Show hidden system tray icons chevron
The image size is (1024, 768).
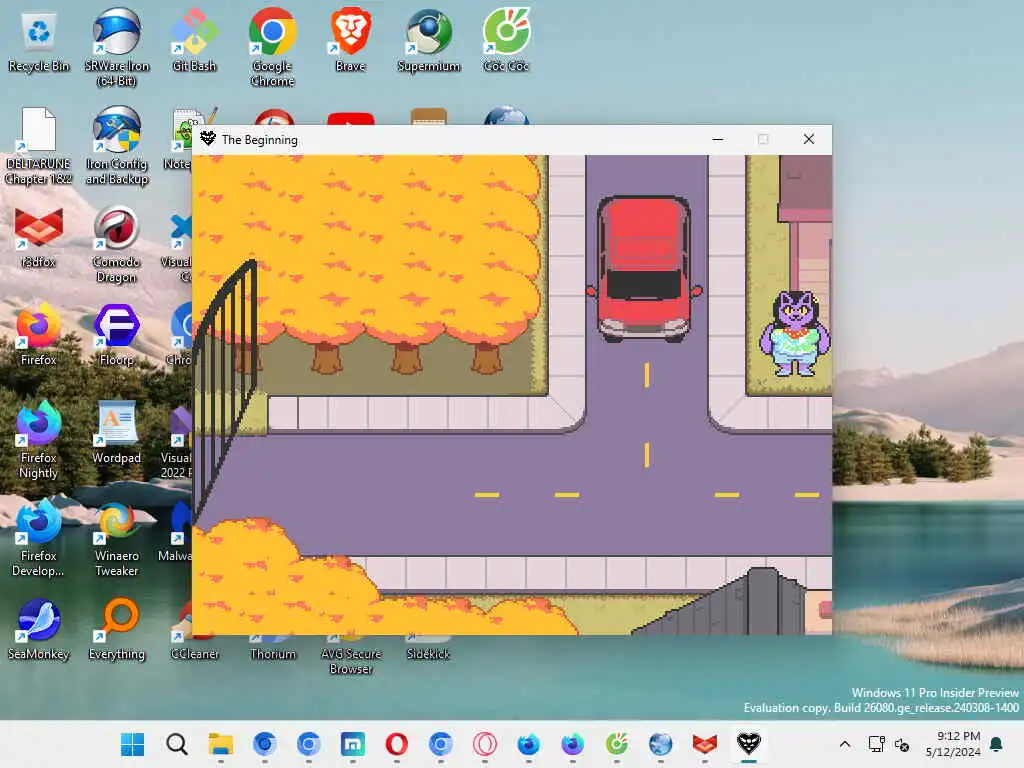(844, 744)
